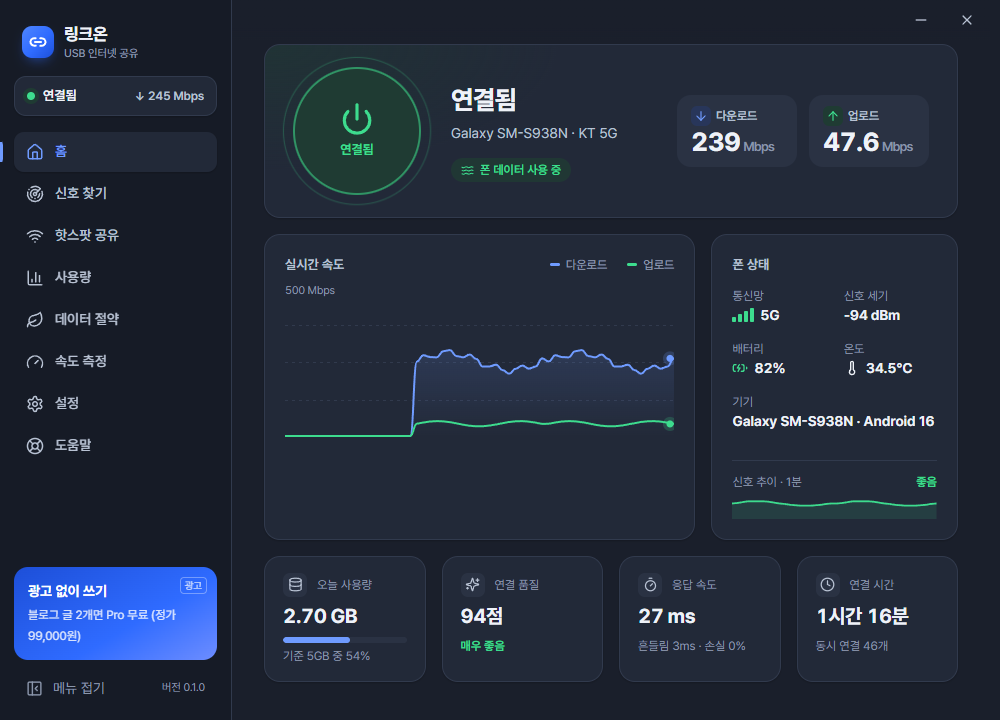Open the 홈 menu item
Image resolution: width=1000 pixels, height=720 pixels.
[115, 152]
